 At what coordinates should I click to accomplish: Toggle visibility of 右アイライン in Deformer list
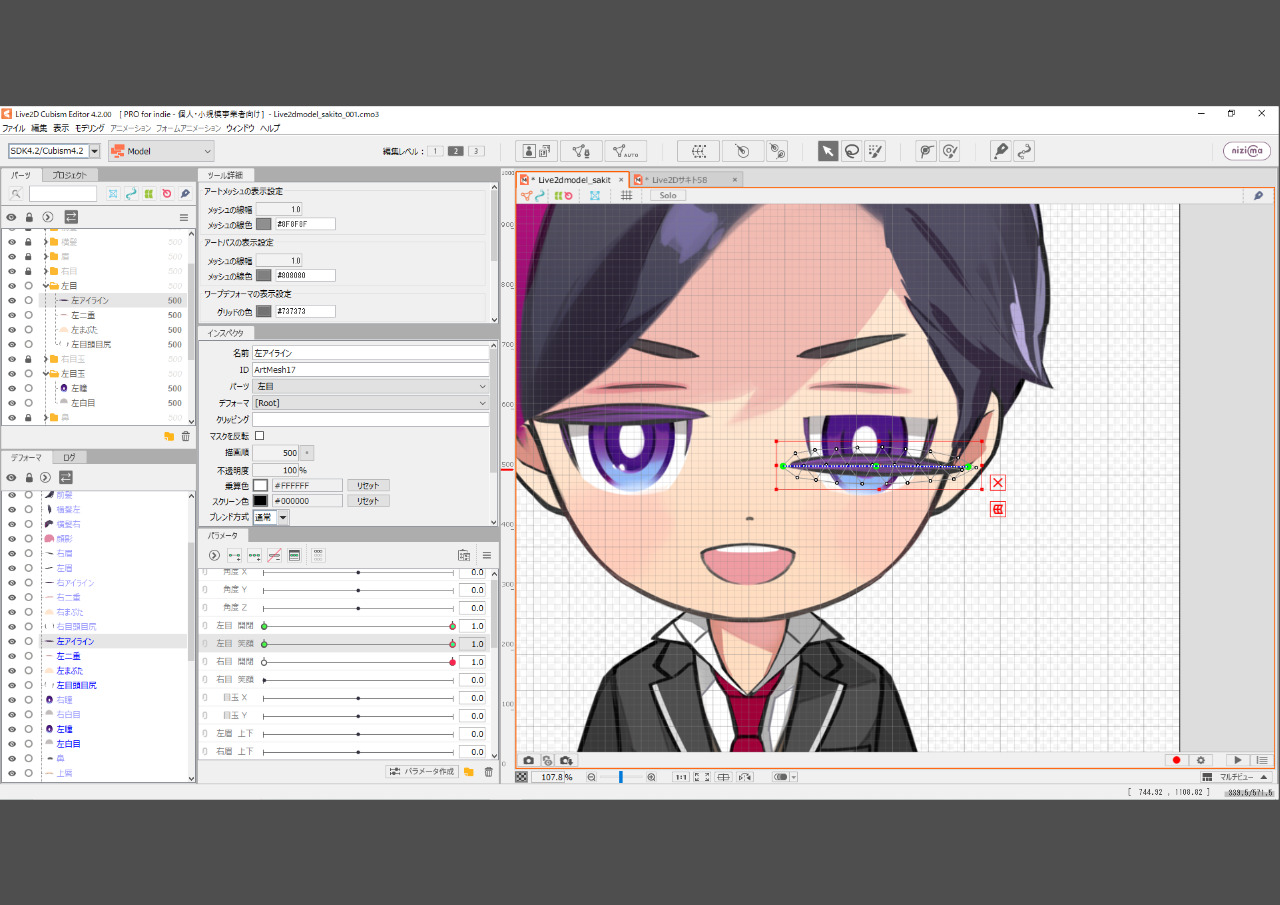(x=12, y=582)
